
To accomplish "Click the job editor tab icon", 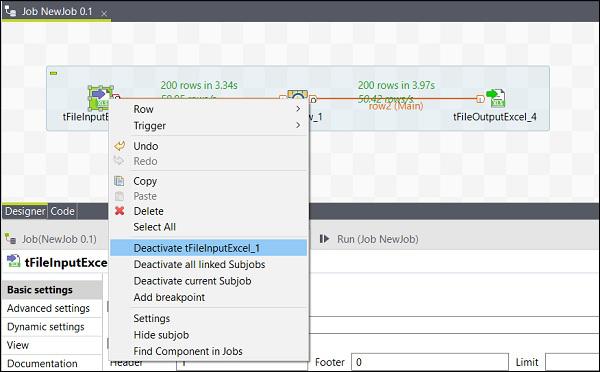I will 10,11.
